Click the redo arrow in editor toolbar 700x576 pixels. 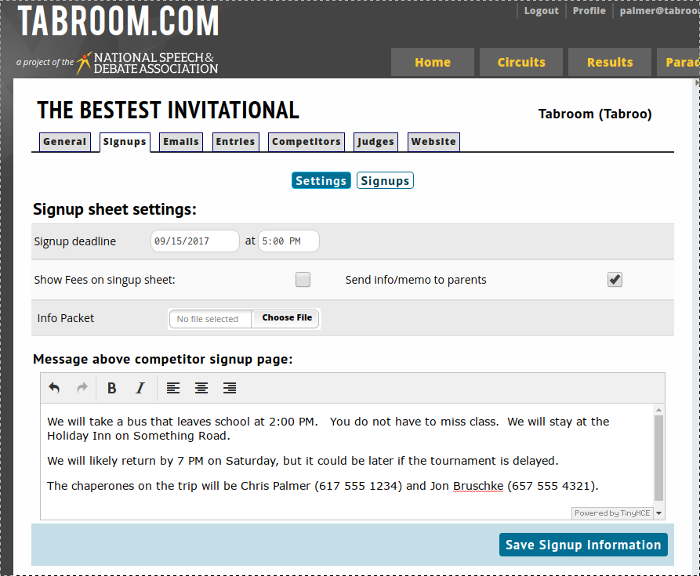(82, 388)
